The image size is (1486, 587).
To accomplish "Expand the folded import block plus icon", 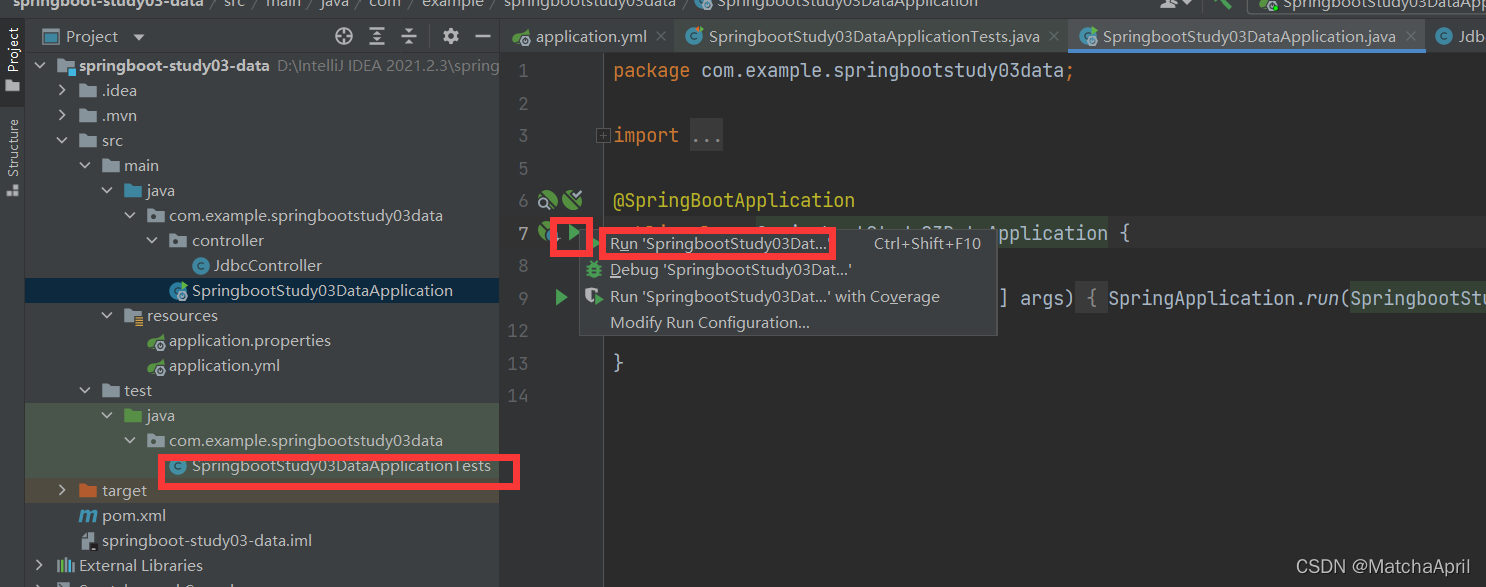I will [603, 136].
